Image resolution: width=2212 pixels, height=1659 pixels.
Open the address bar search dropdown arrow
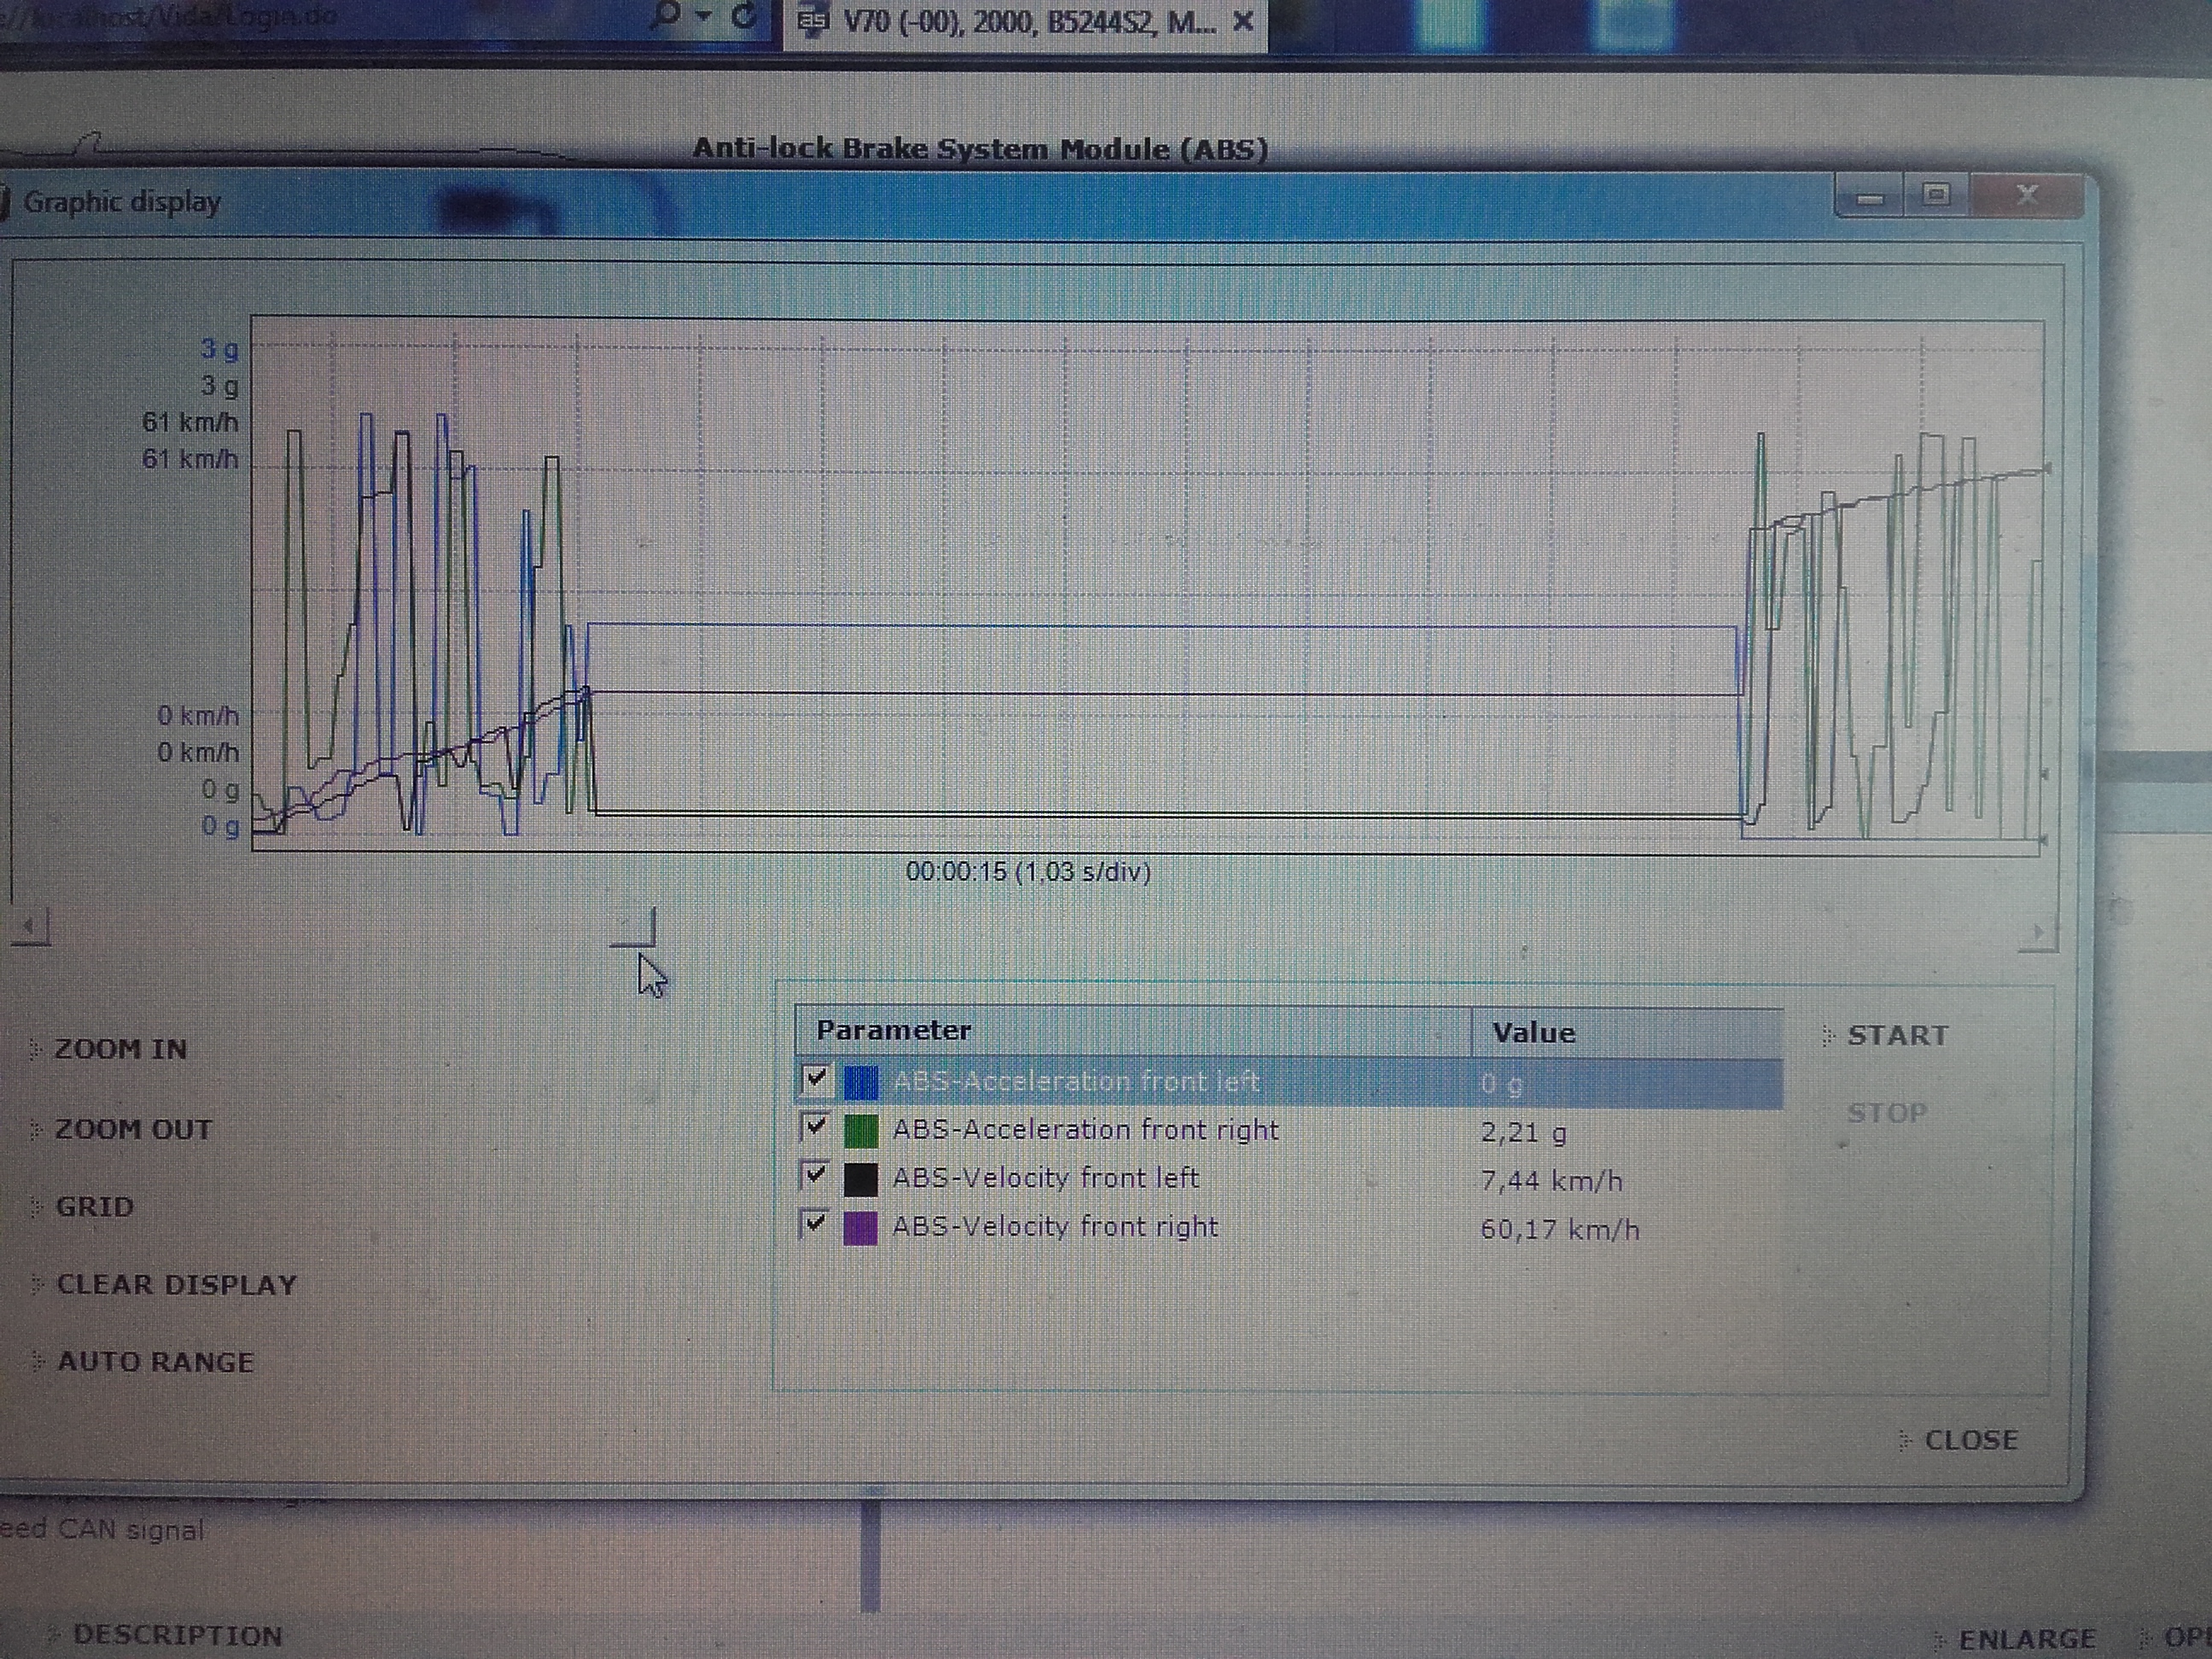pyautogui.click(x=705, y=16)
